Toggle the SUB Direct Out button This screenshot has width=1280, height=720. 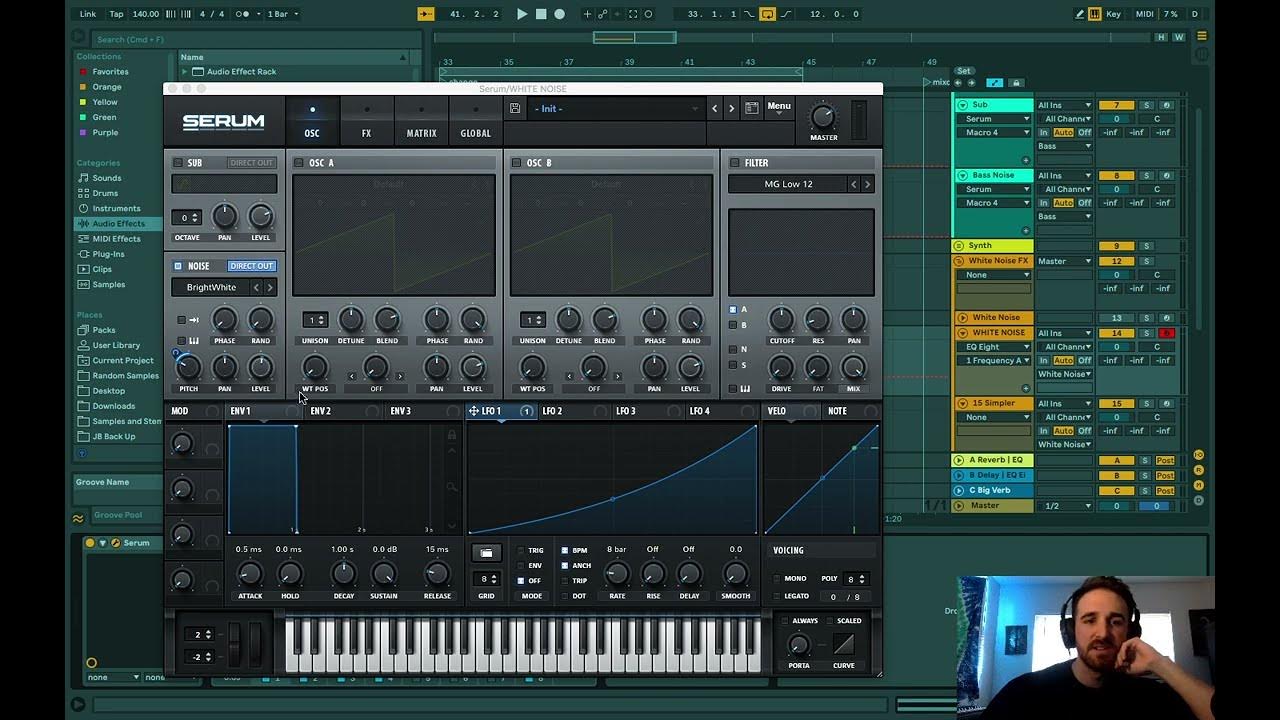251,163
